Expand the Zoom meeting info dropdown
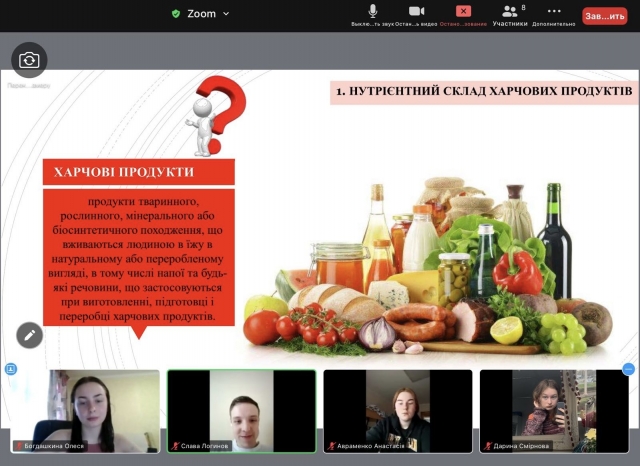Image resolution: width=640 pixels, height=466 pixels. pyautogui.click(x=226, y=14)
